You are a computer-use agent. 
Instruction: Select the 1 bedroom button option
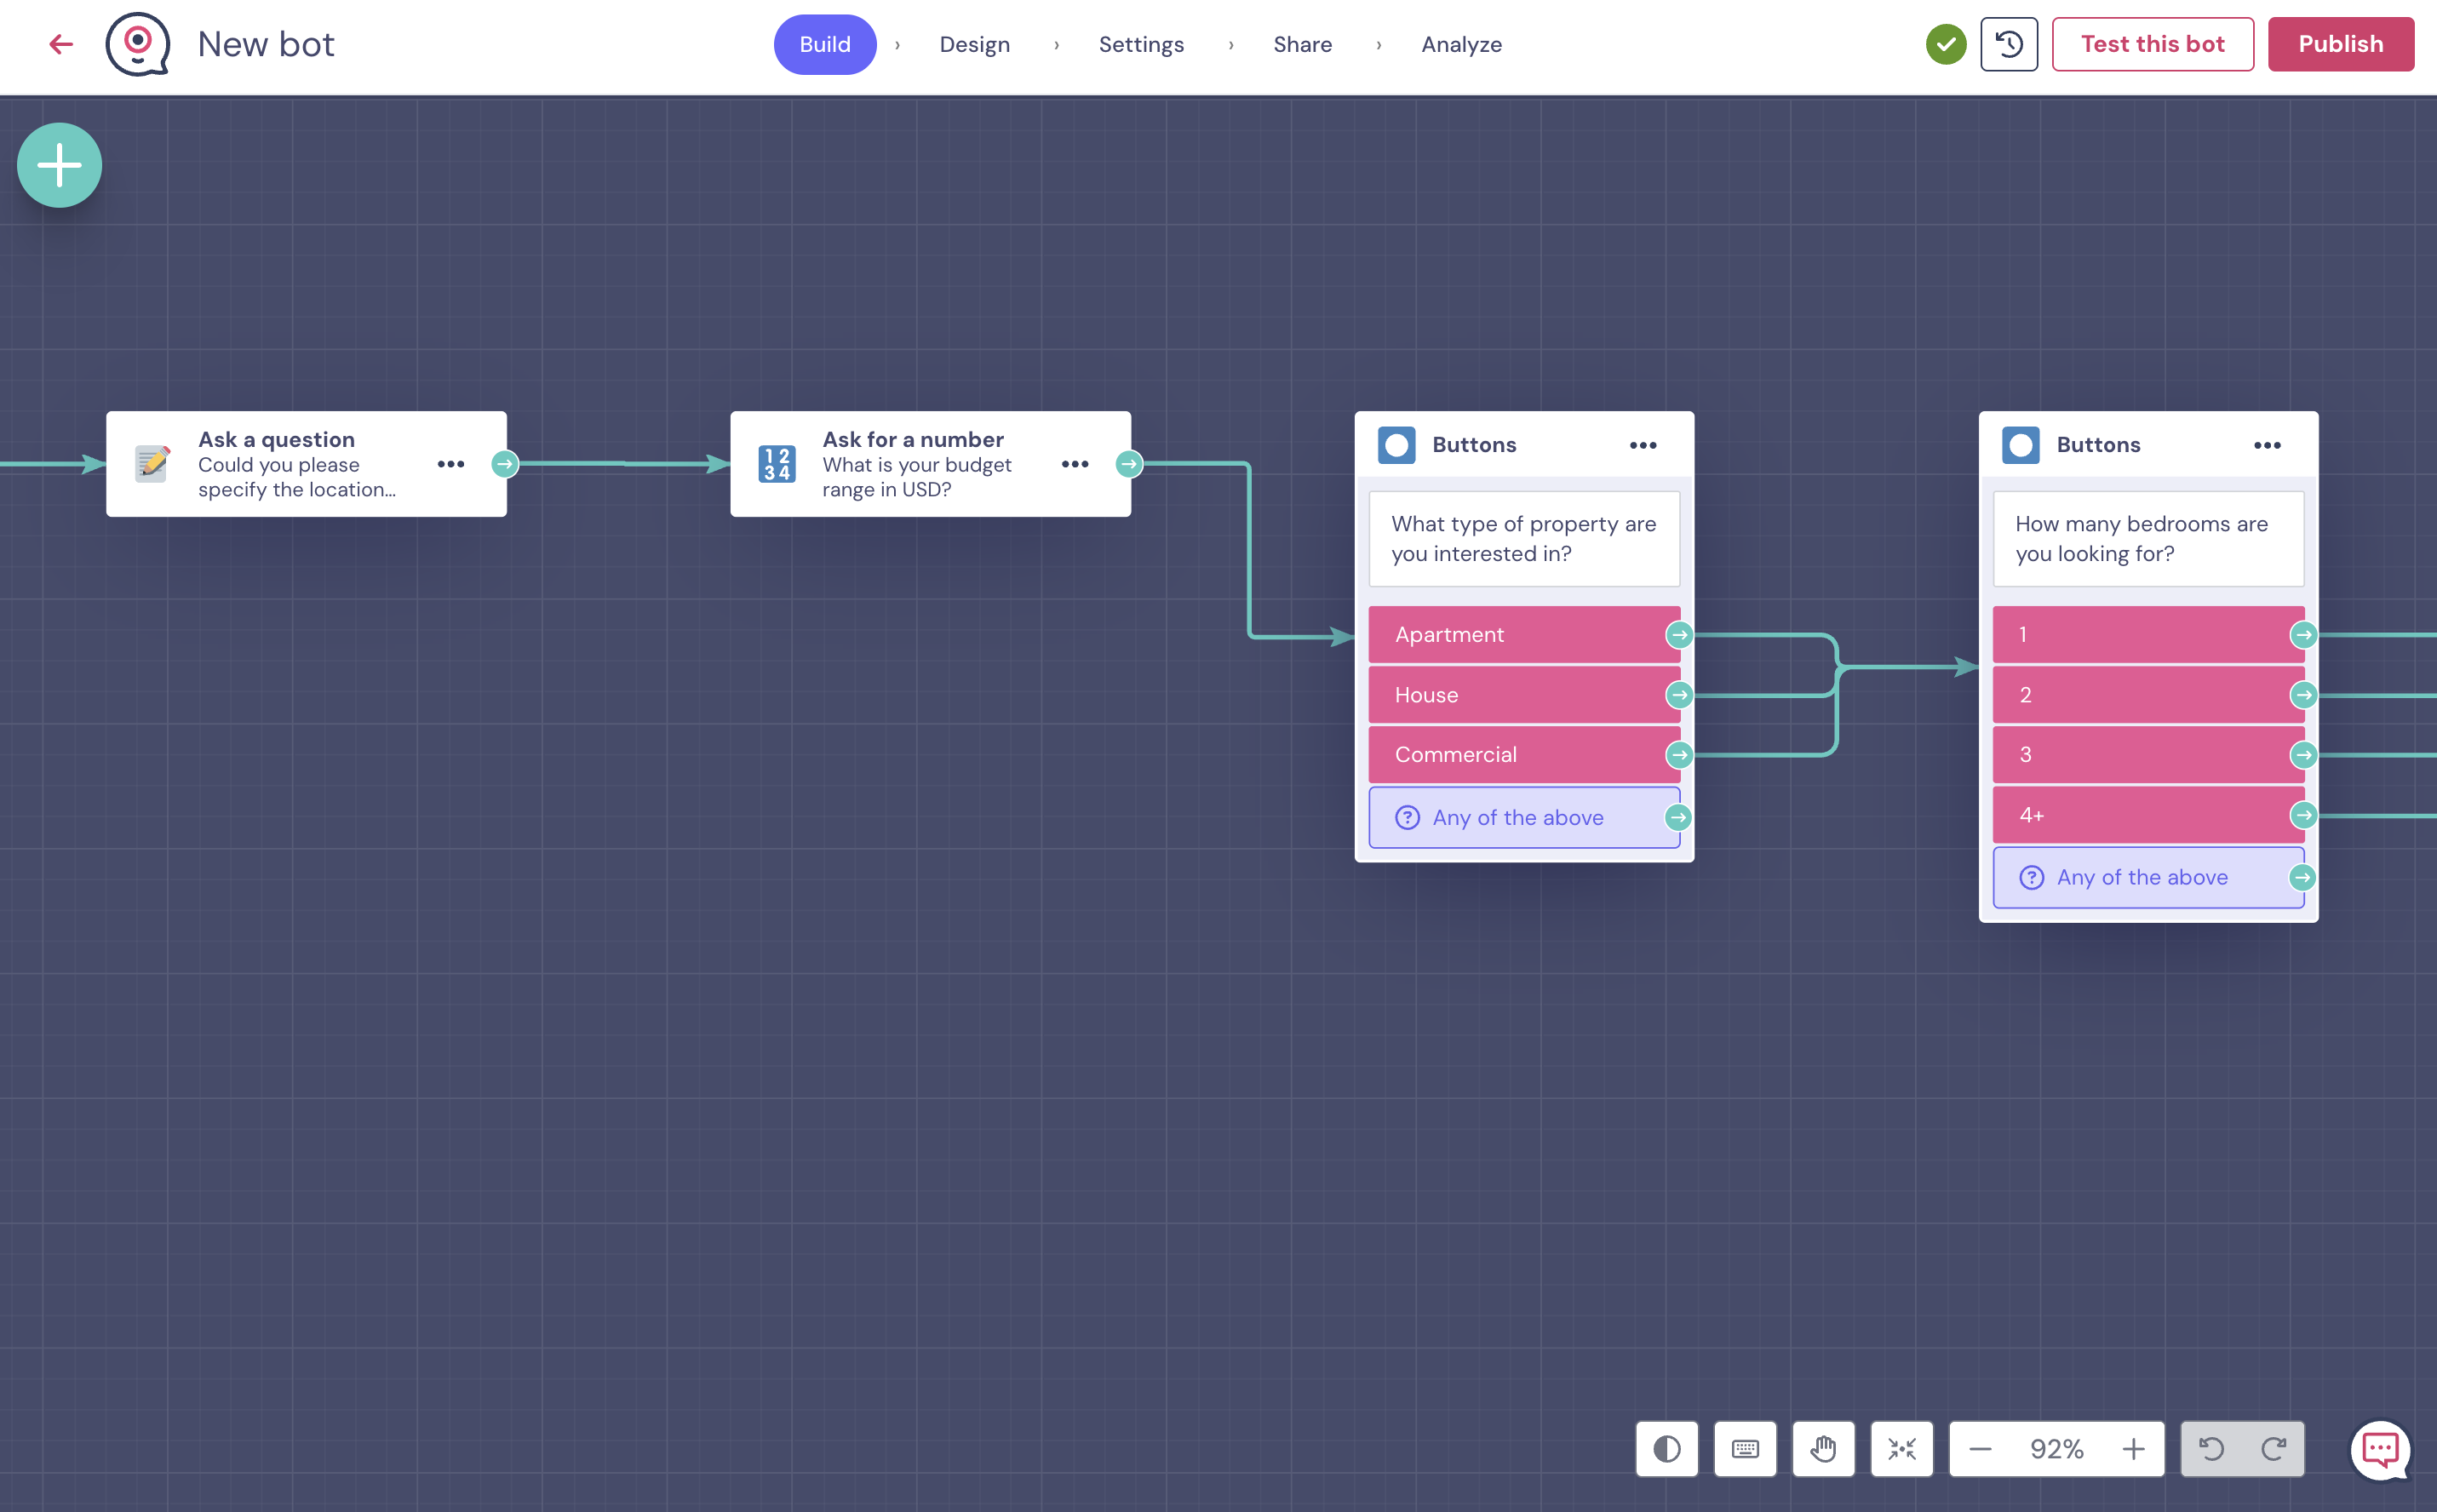click(x=2148, y=635)
